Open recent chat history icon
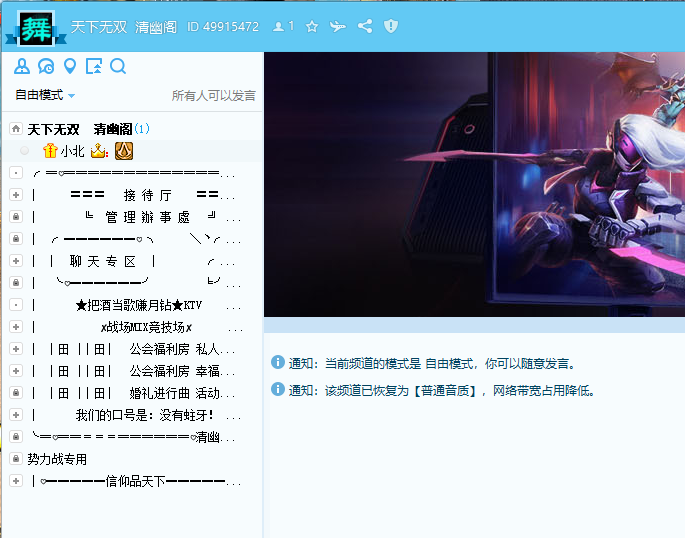 46,66
